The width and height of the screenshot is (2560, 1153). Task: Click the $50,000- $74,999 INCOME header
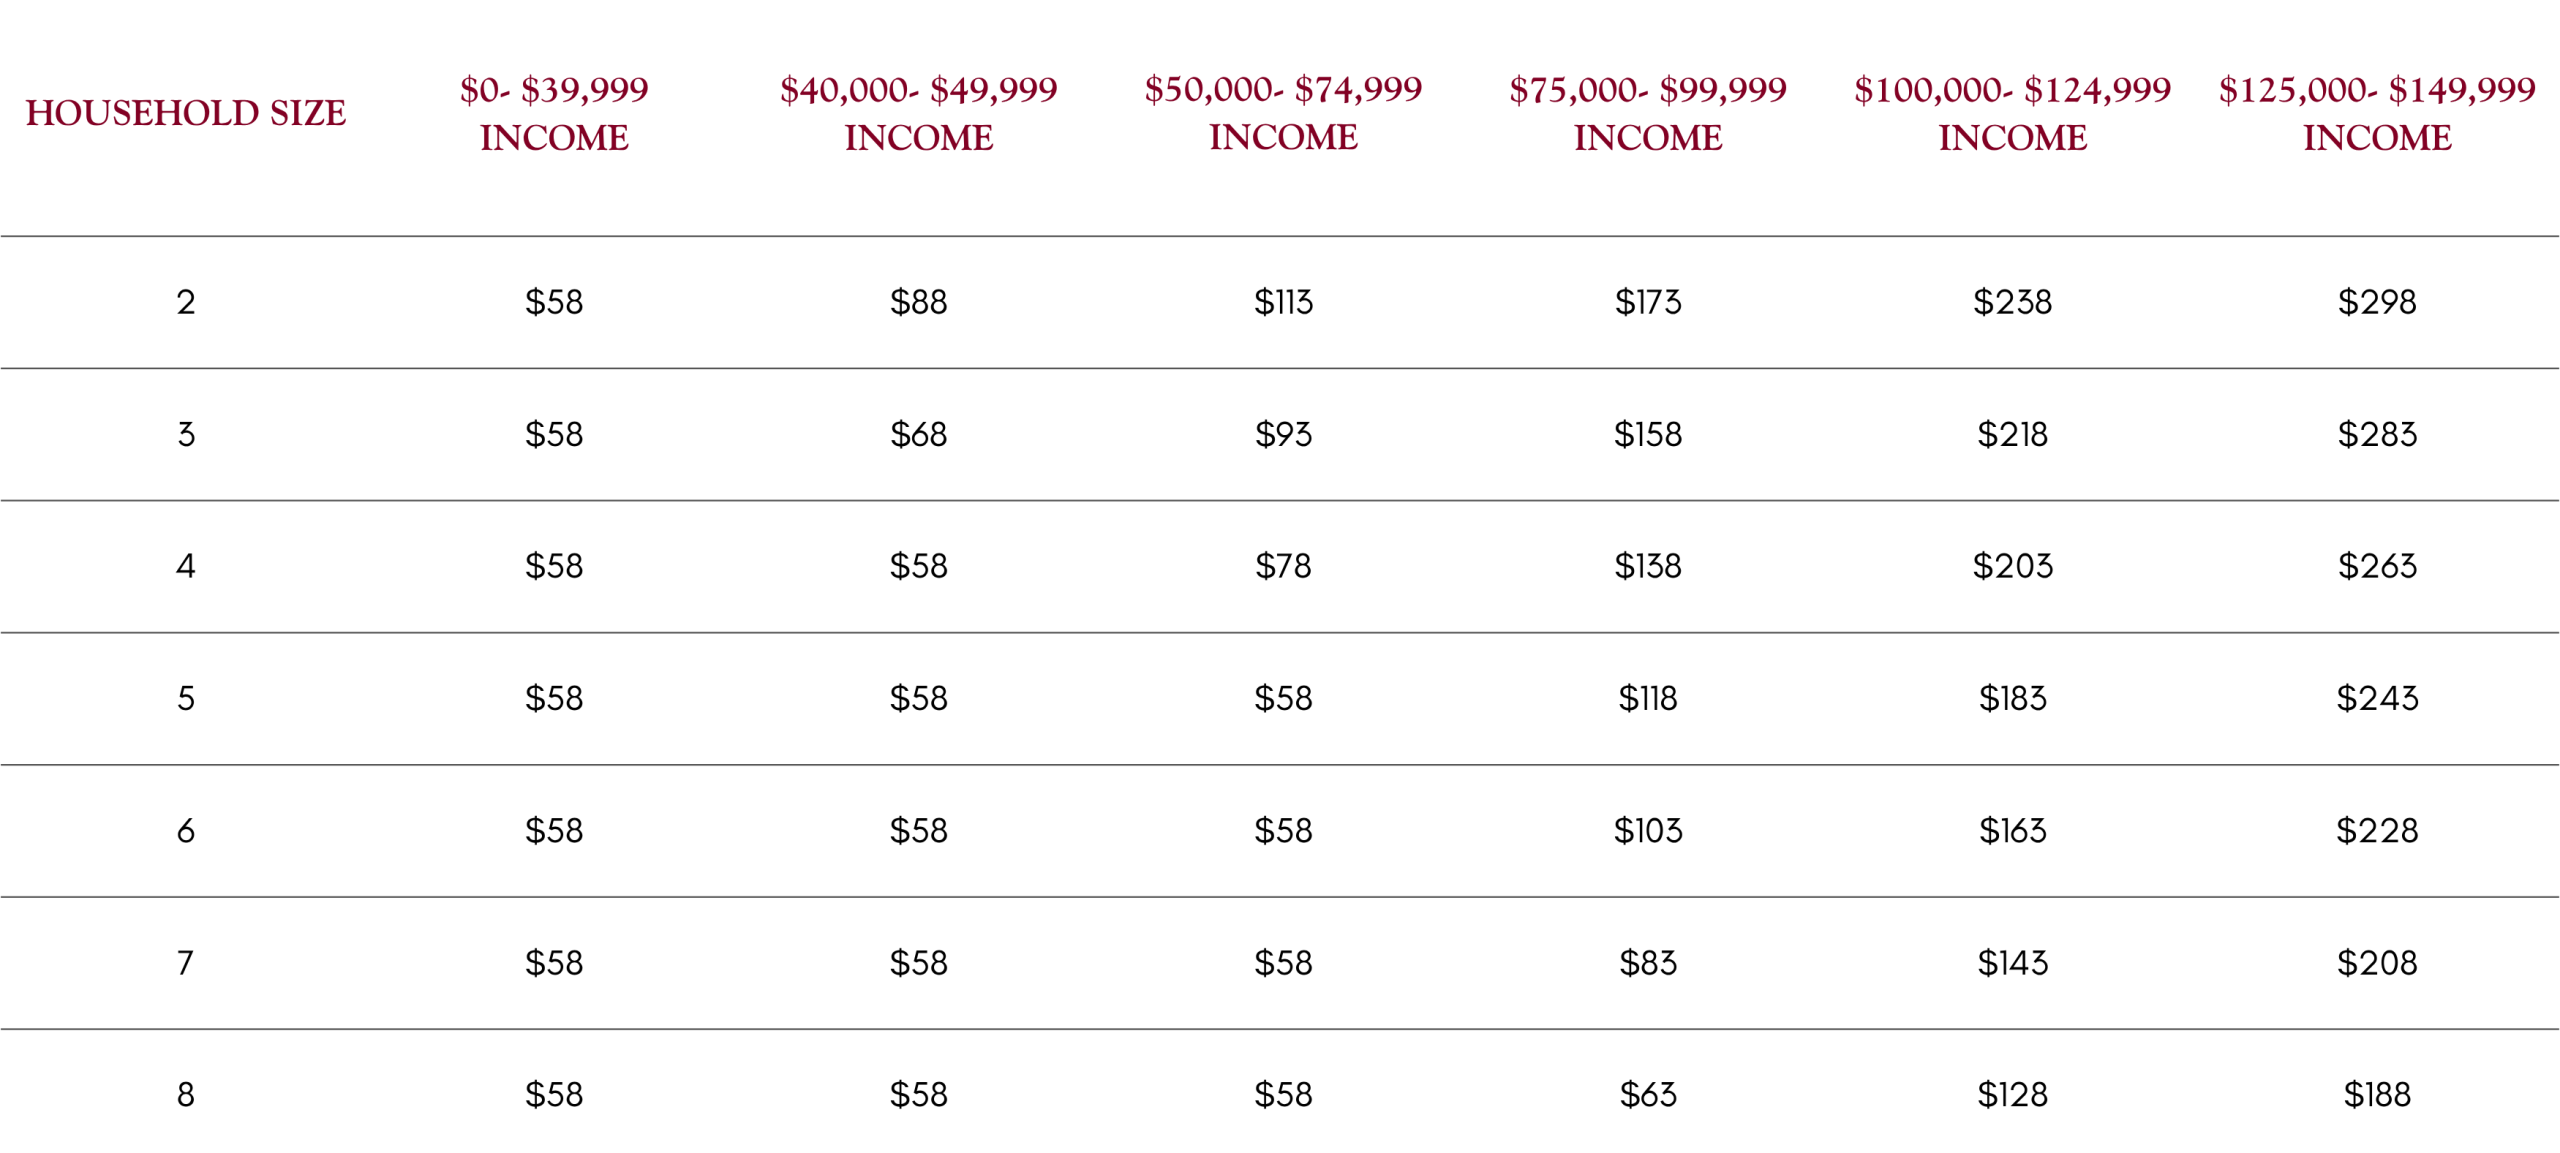1282,113
